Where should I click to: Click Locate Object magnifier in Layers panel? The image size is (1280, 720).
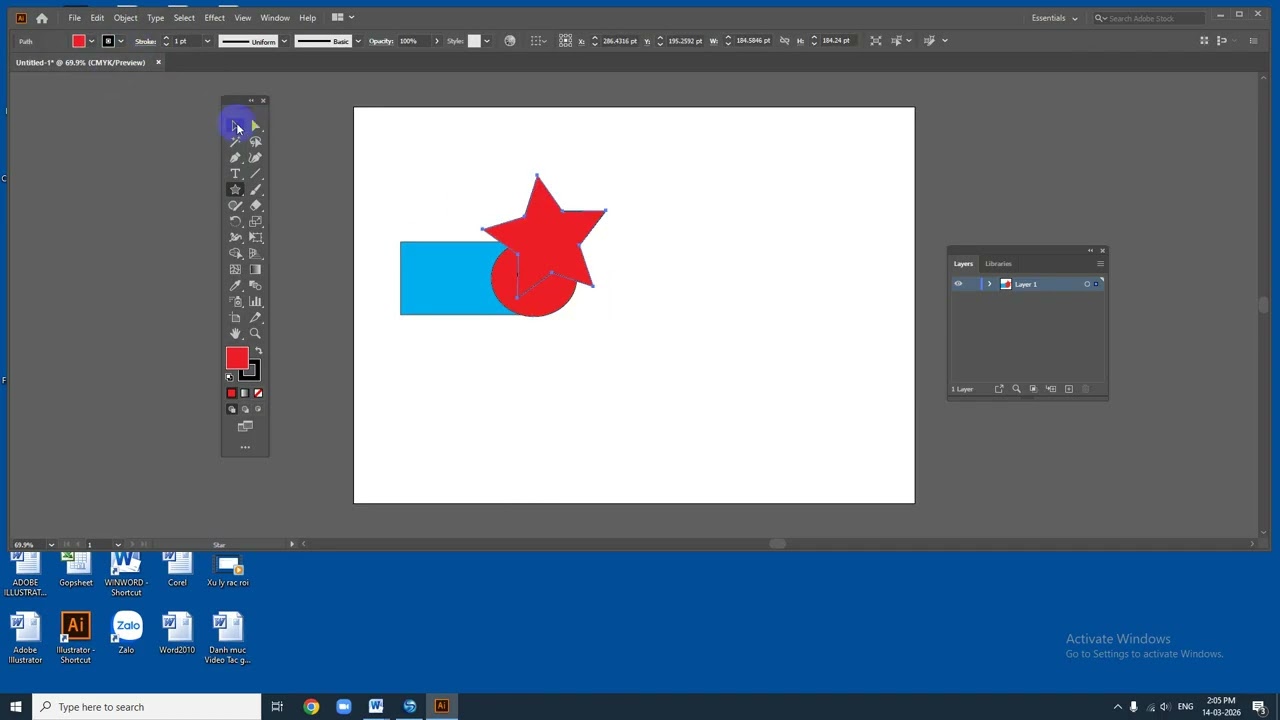[x=1016, y=389]
